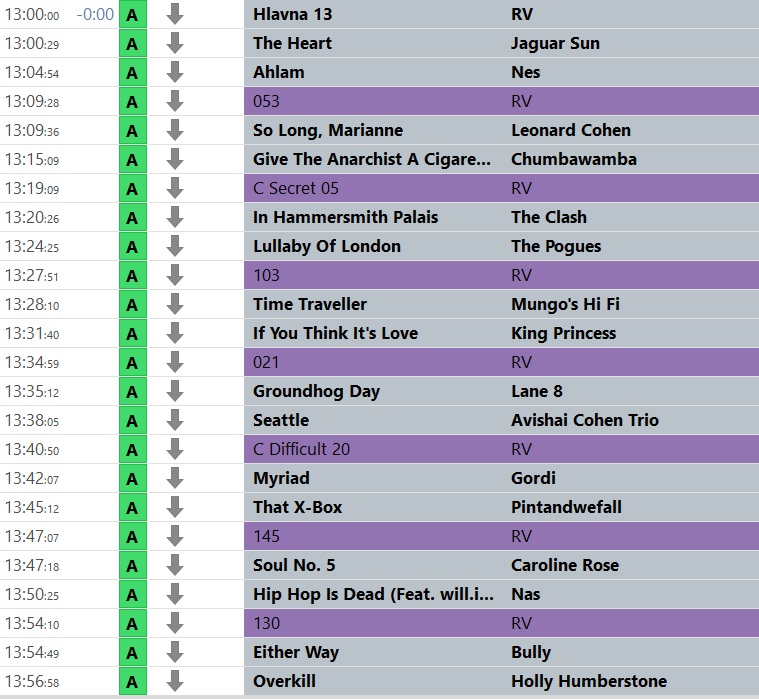Click the -0:00 countdown value
Screen dimensions: 759x699
click(95, 15)
